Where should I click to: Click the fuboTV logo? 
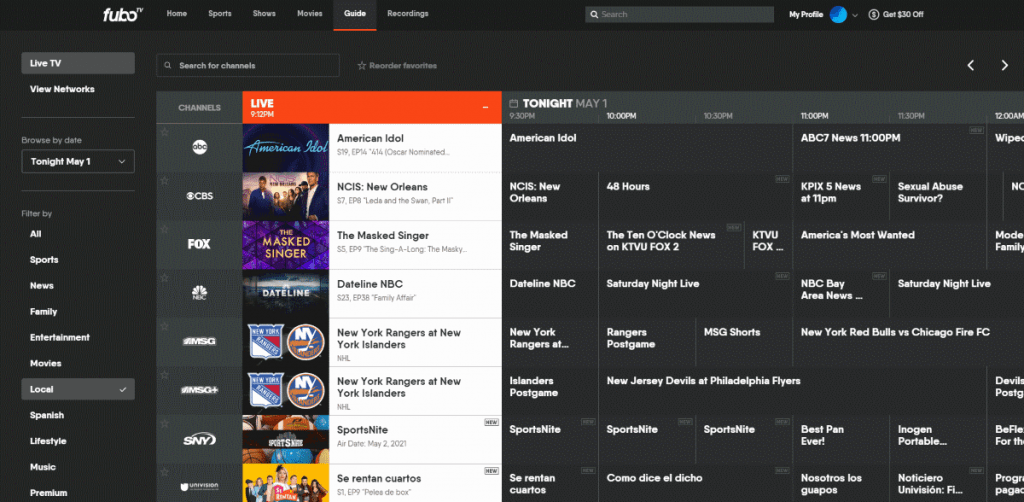point(123,14)
